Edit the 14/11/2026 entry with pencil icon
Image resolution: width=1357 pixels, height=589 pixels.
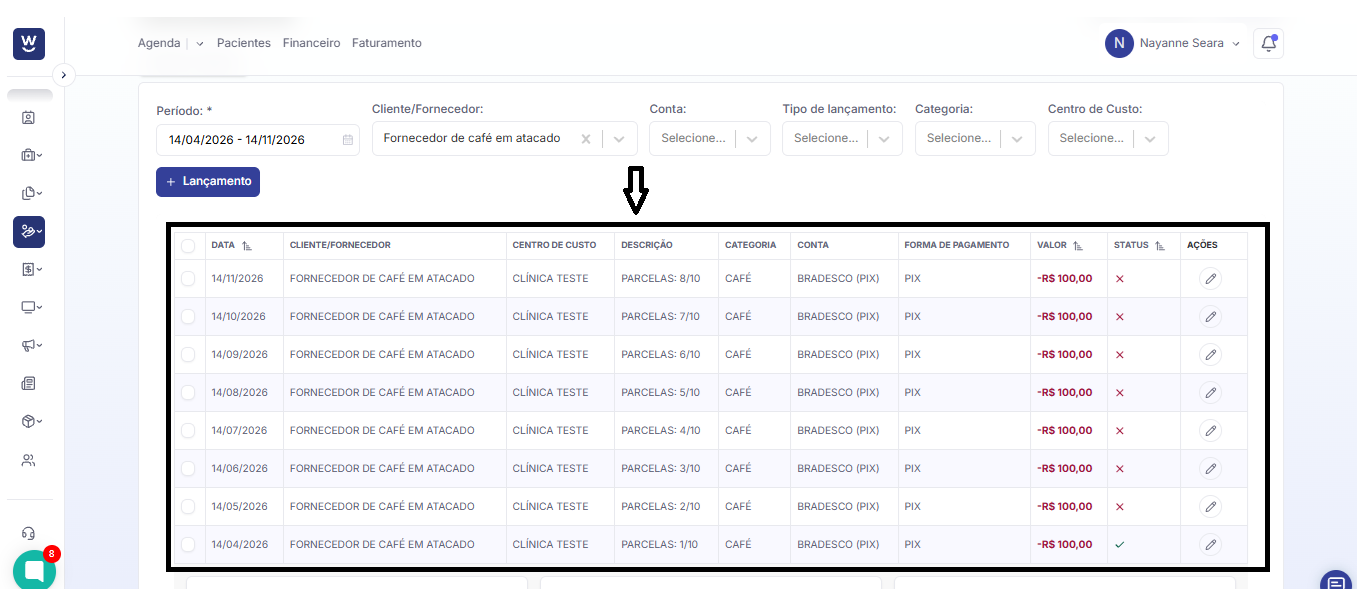1210,279
